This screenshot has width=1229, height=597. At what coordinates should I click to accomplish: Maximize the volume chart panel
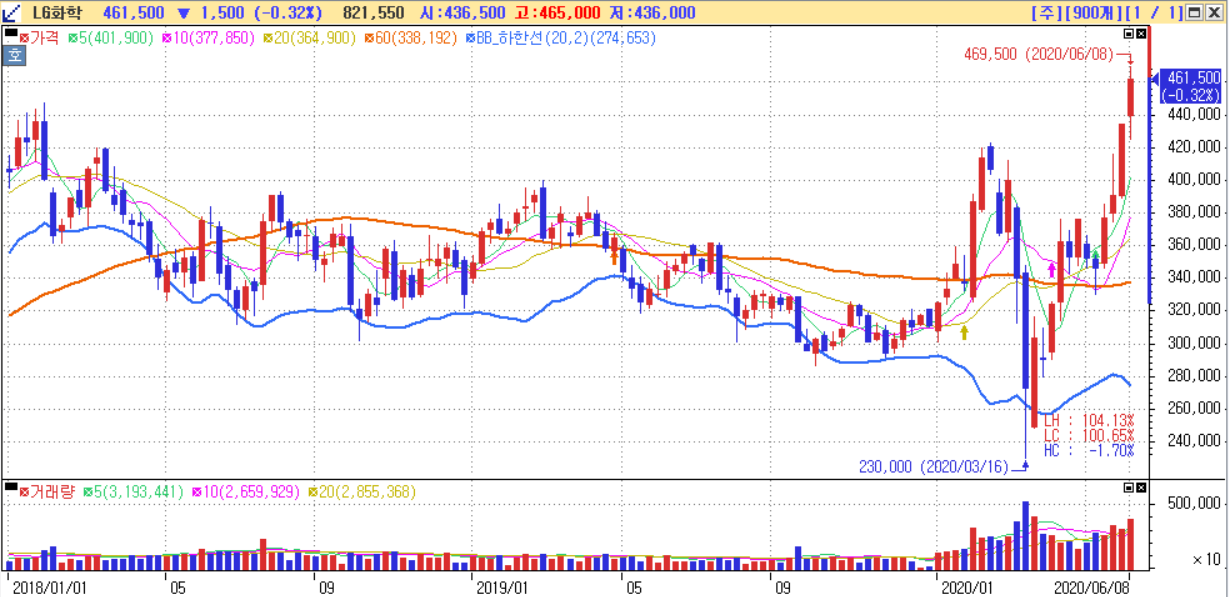pos(1129,487)
